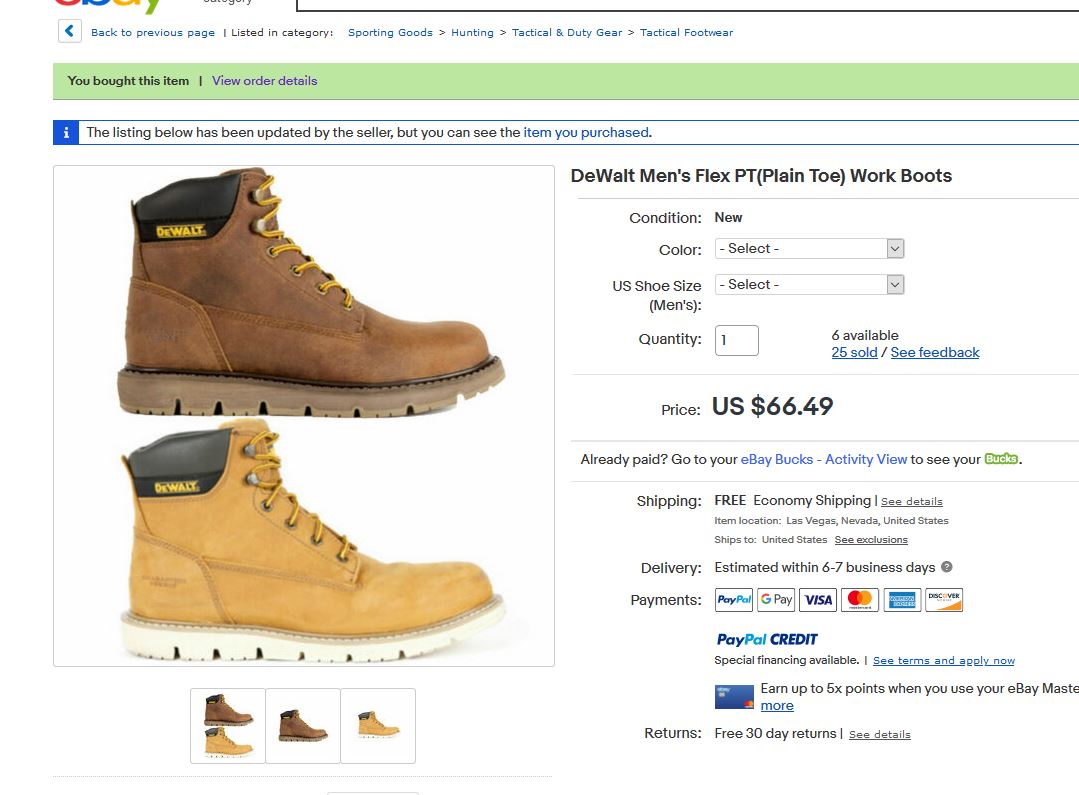
Task: Click 'more' link under eBay Mastercard offer
Action: [x=777, y=706]
